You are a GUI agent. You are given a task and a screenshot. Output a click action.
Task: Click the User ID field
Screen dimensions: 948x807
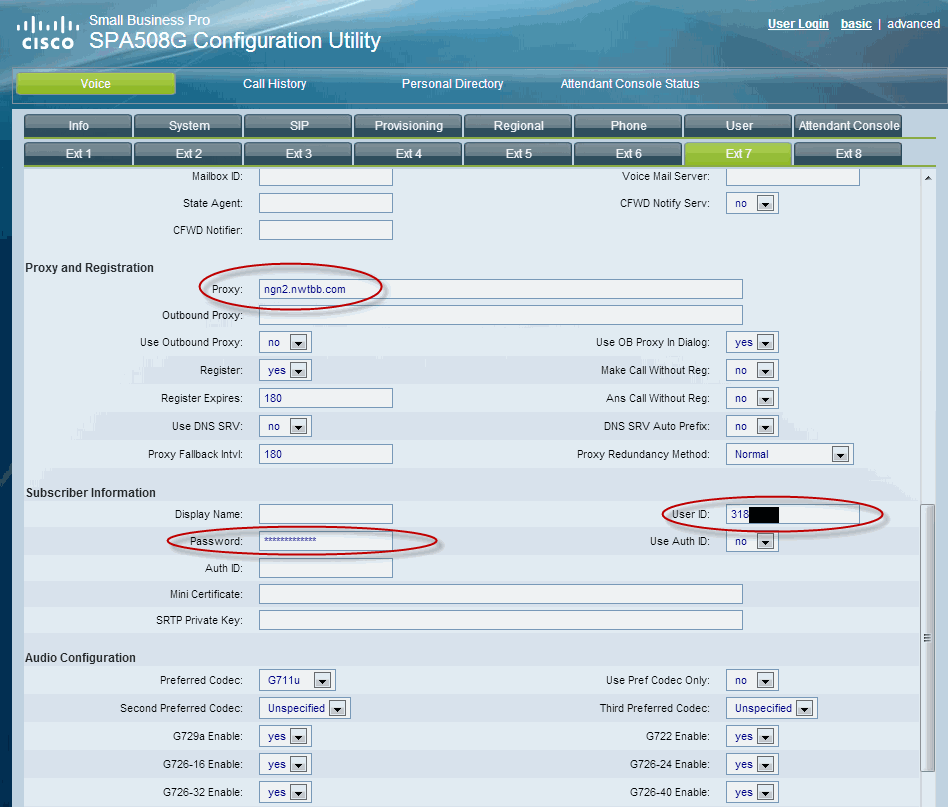point(793,514)
